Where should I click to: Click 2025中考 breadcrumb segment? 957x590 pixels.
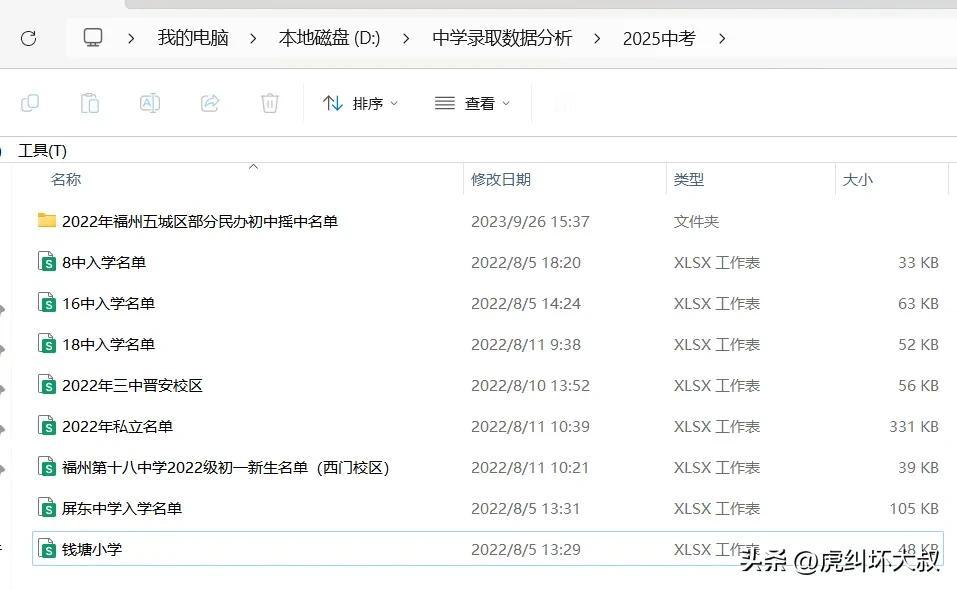click(x=659, y=38)
